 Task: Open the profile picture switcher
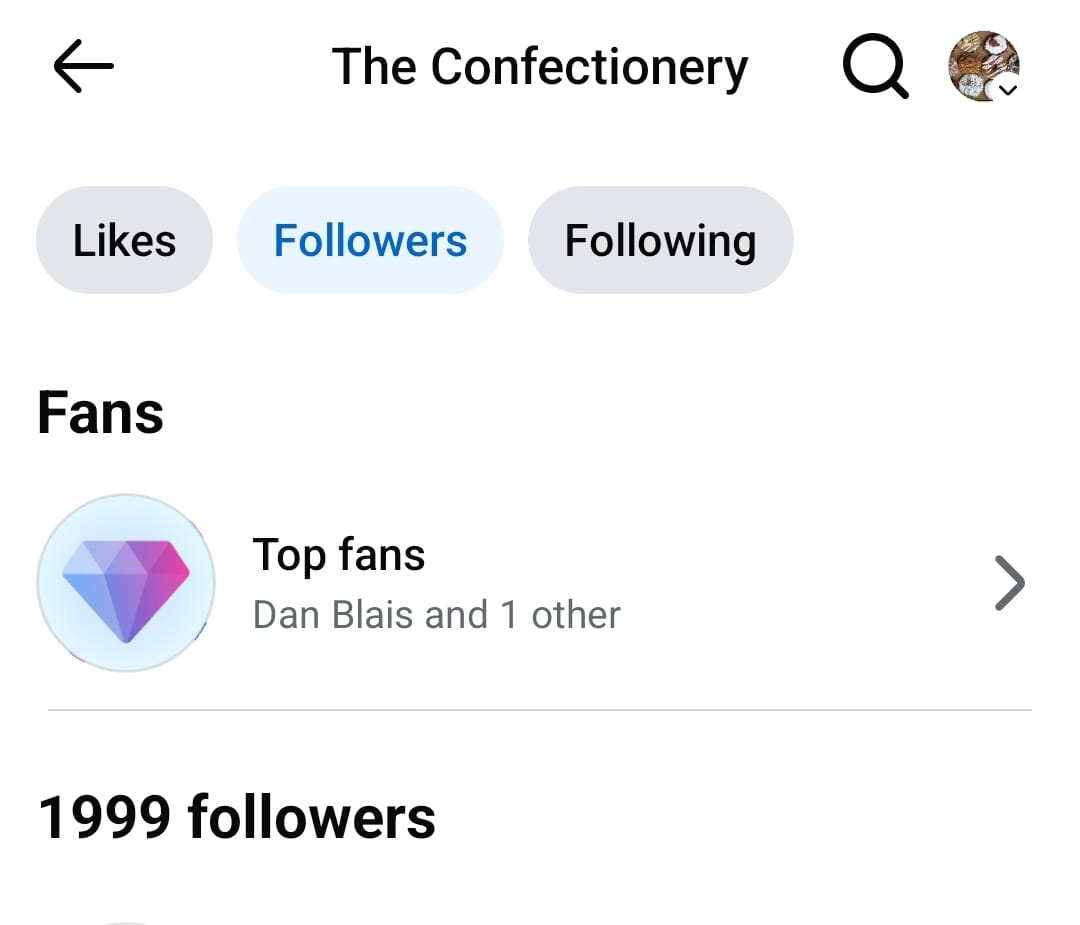pyautogui.click(x=984, y=66)
